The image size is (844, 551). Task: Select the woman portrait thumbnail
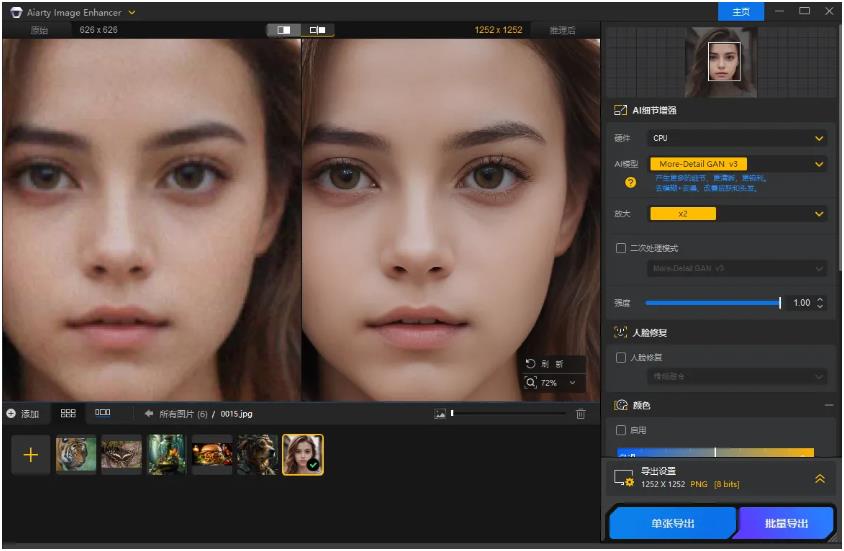[303, 455]
